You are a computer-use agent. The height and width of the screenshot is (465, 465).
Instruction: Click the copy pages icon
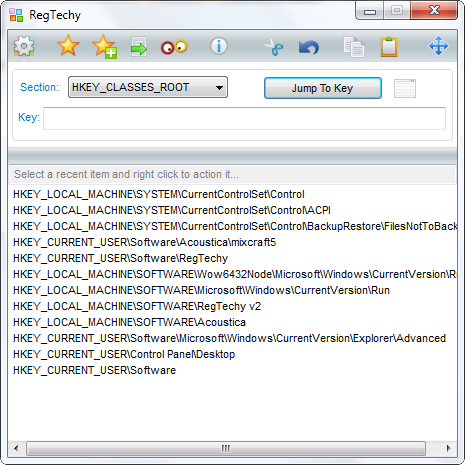[354, 47]
